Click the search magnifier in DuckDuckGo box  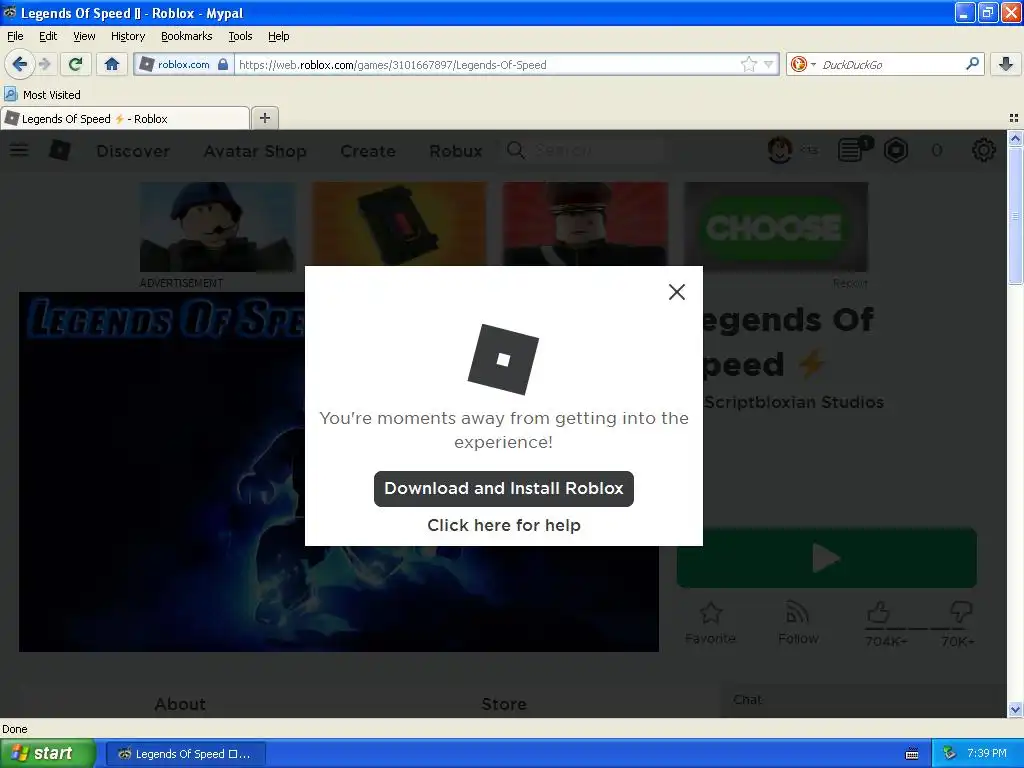pyautogui.click(x=972, y=64)
